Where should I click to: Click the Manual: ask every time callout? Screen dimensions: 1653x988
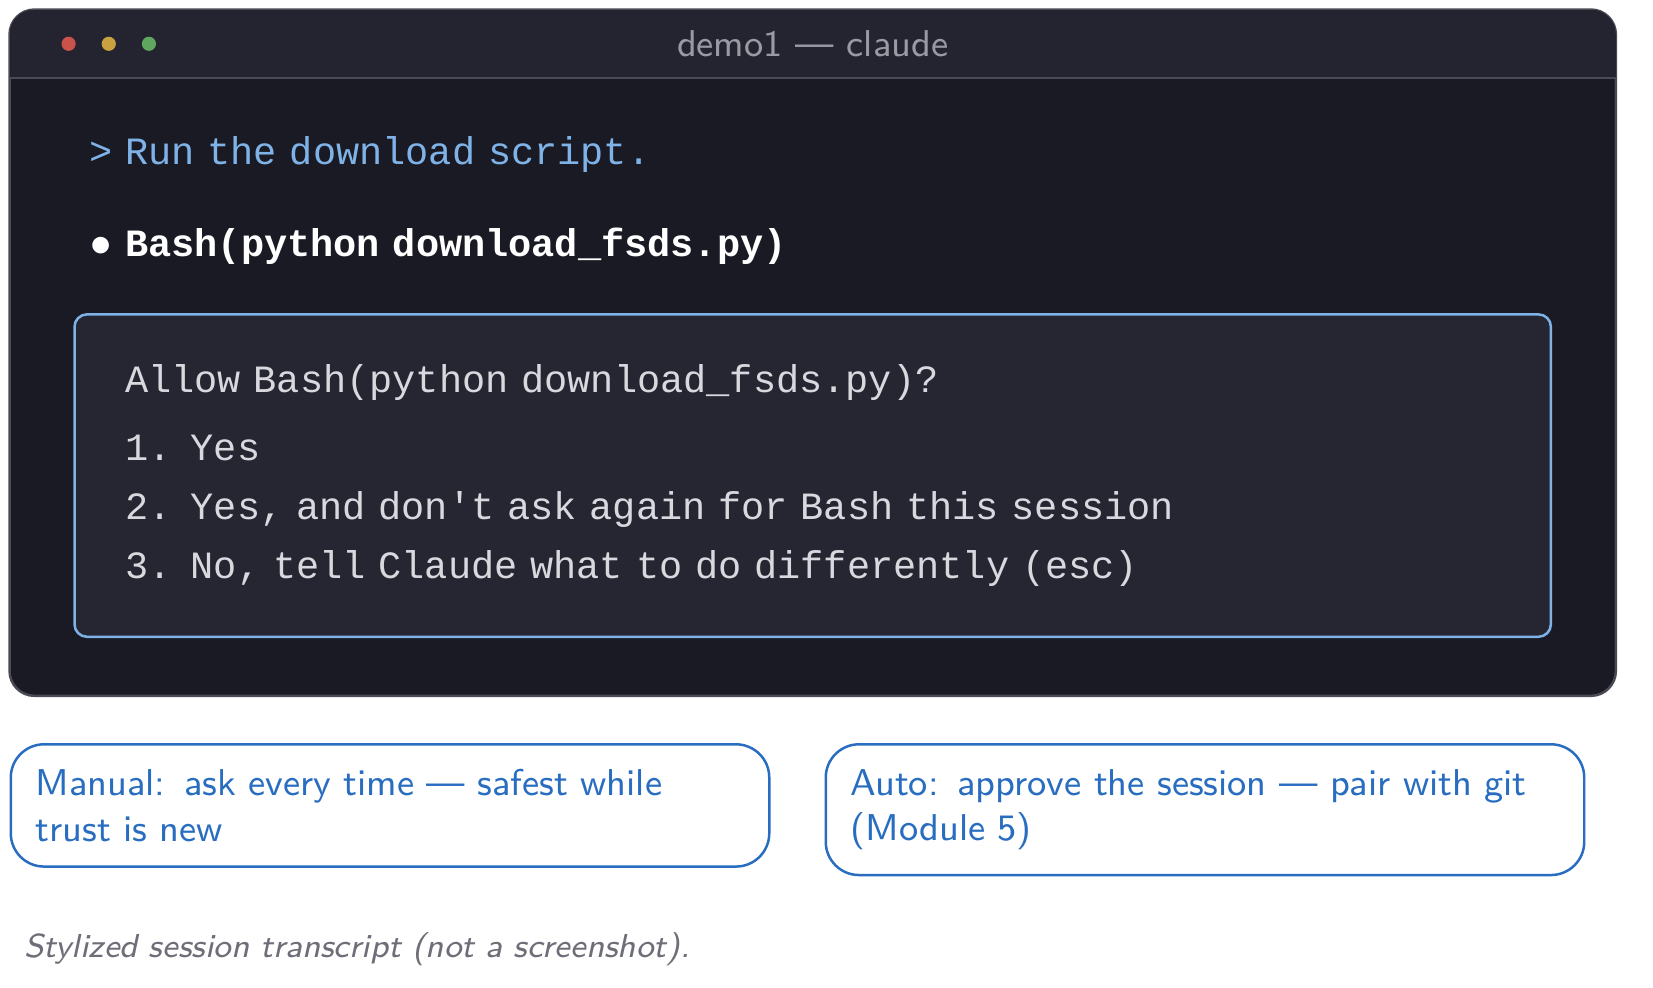pyautogui.click(x=390, y=805)
